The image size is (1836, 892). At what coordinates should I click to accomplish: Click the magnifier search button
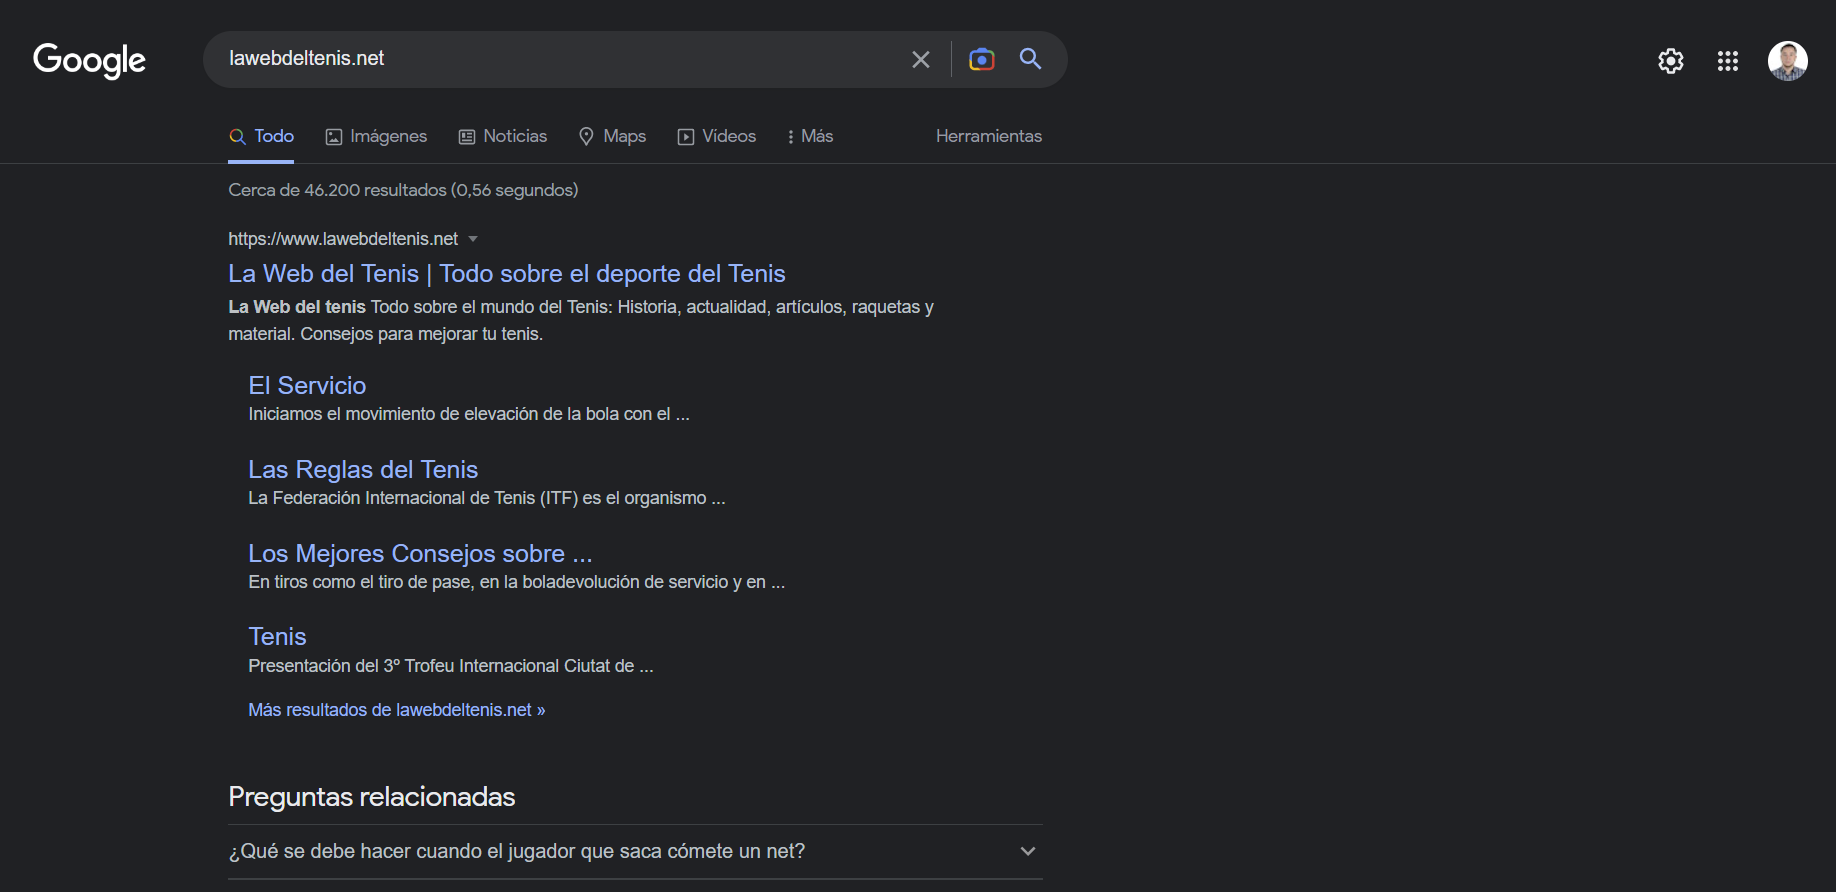(x=1030, y=59)
